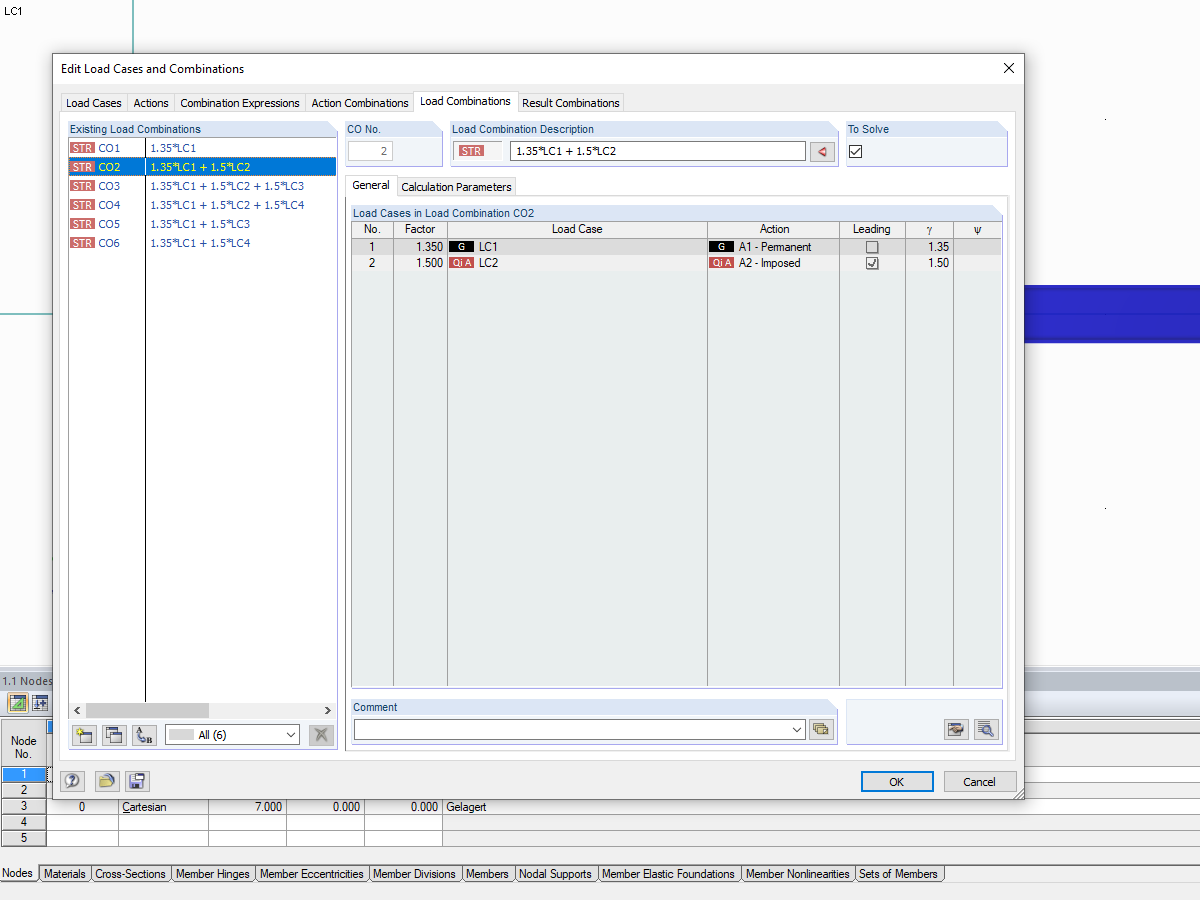Click the magnifier details icon at bottom right
The width and height of the screenshot is (1200, 900).
[986, 729]
